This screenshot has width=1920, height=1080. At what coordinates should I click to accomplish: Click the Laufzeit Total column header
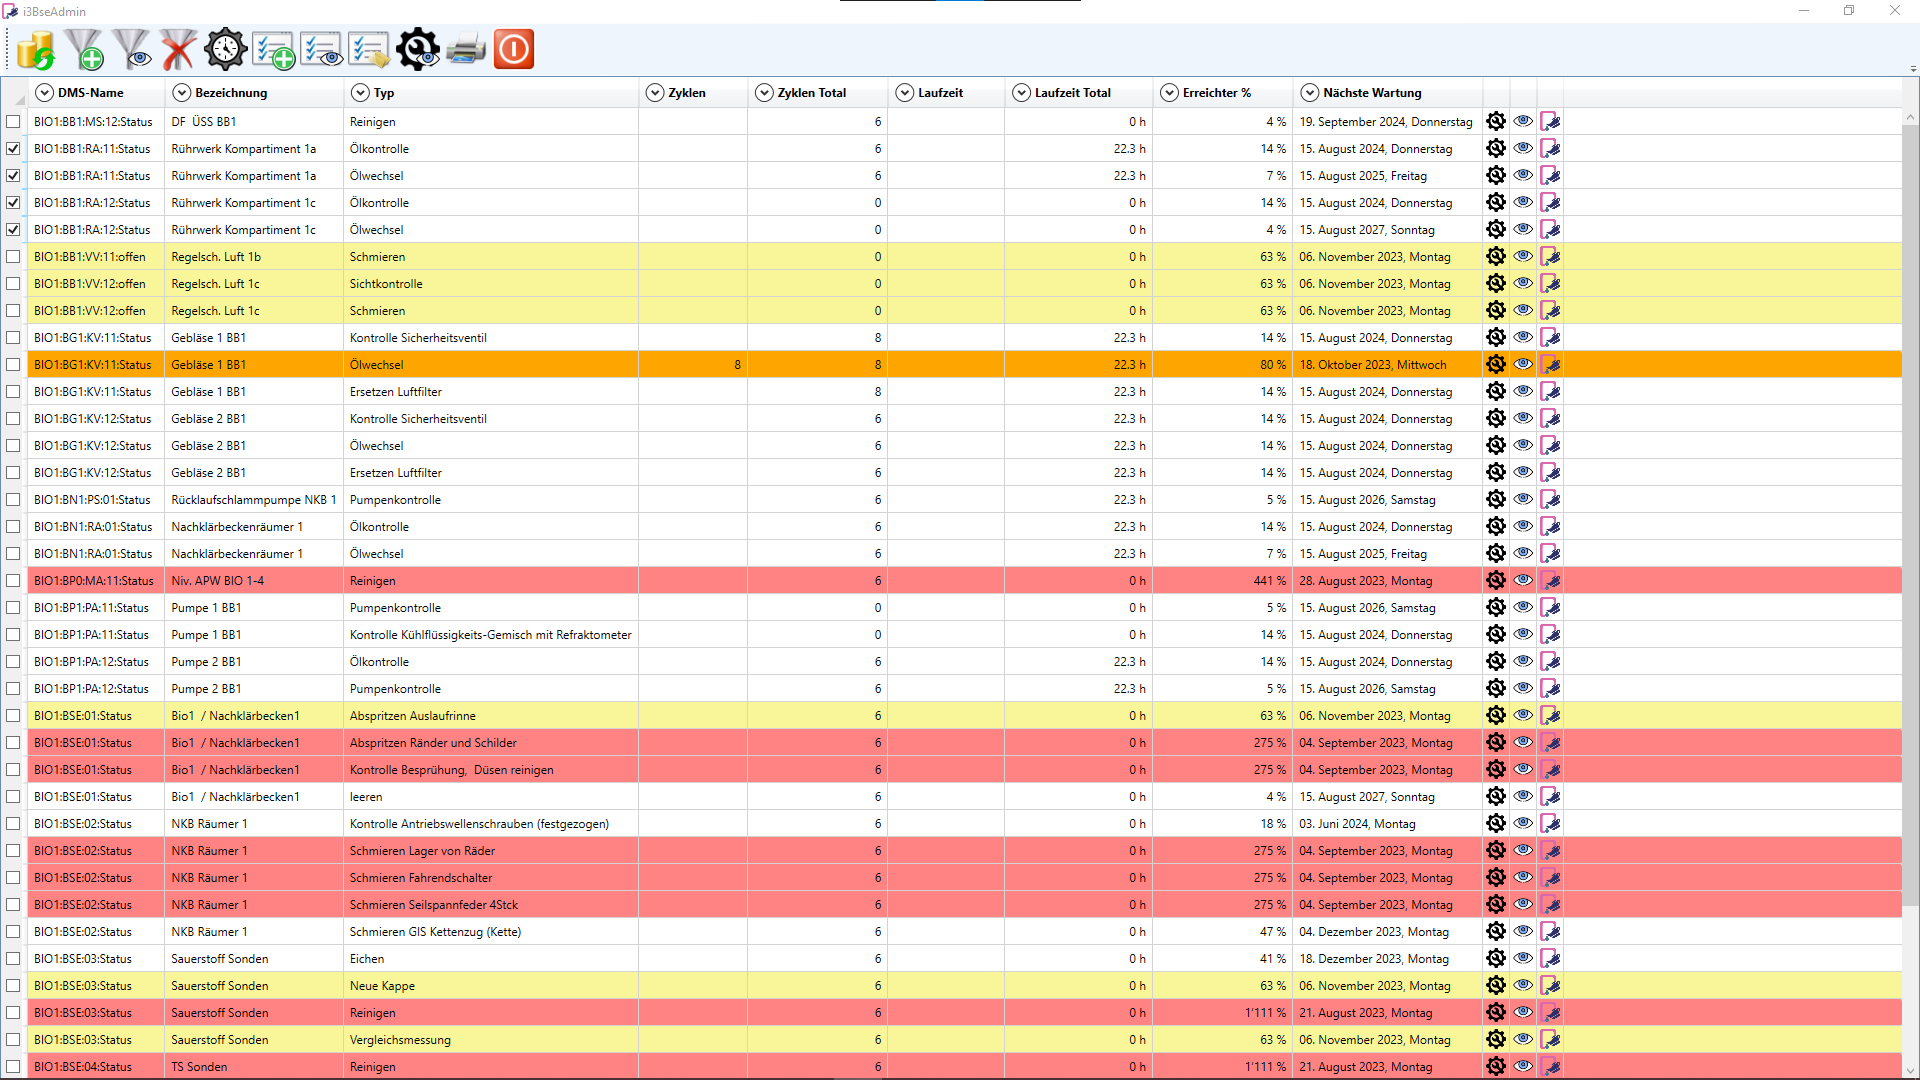tap(1072, 93)
